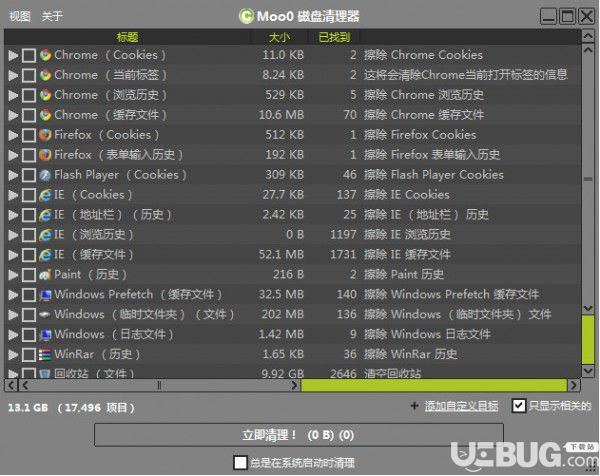Click the IE icon beside 浏览历史

(45, 235)
